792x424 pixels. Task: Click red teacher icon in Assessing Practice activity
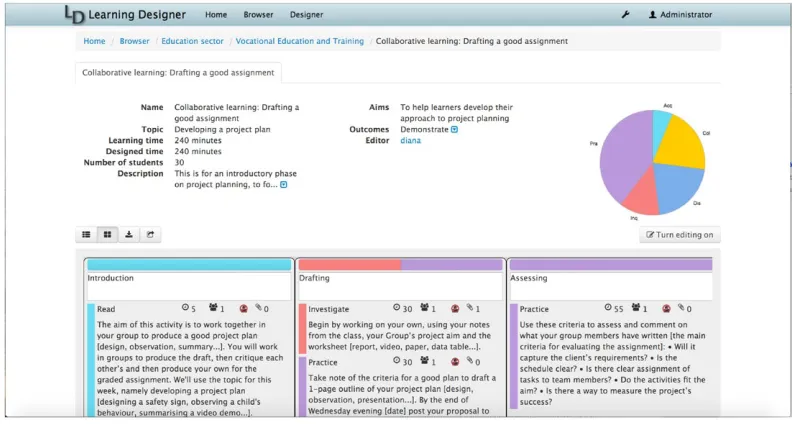(x=666, y=308)
